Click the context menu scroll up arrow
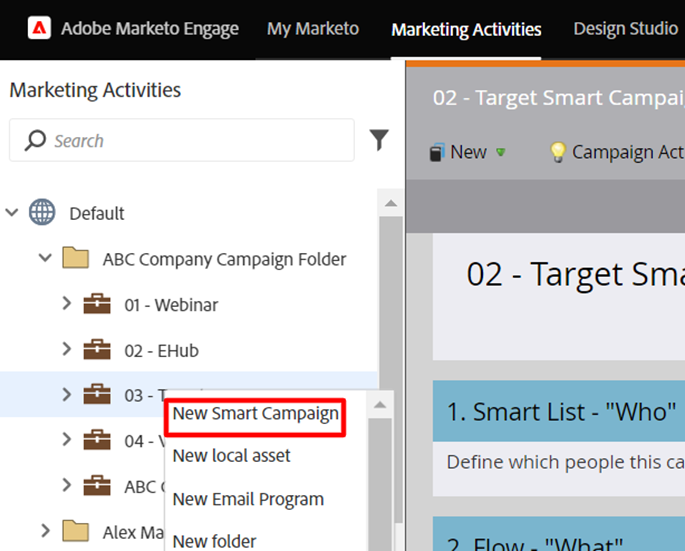685x551 pixels. [380, 405]
